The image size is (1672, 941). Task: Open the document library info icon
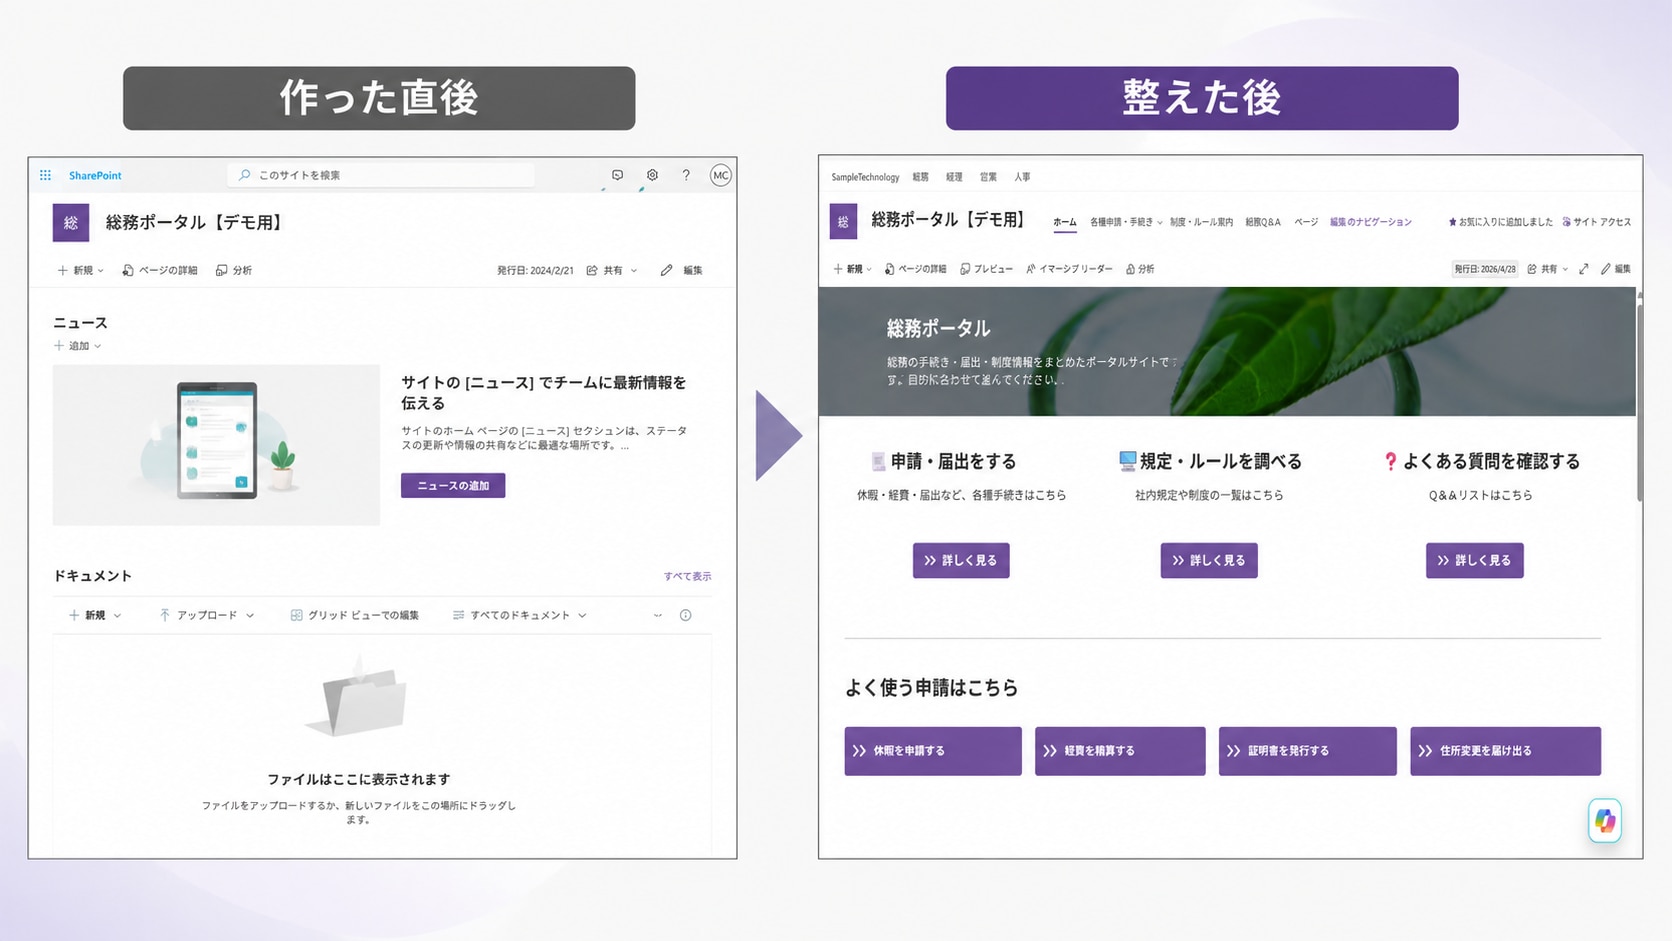coord(686,615)
